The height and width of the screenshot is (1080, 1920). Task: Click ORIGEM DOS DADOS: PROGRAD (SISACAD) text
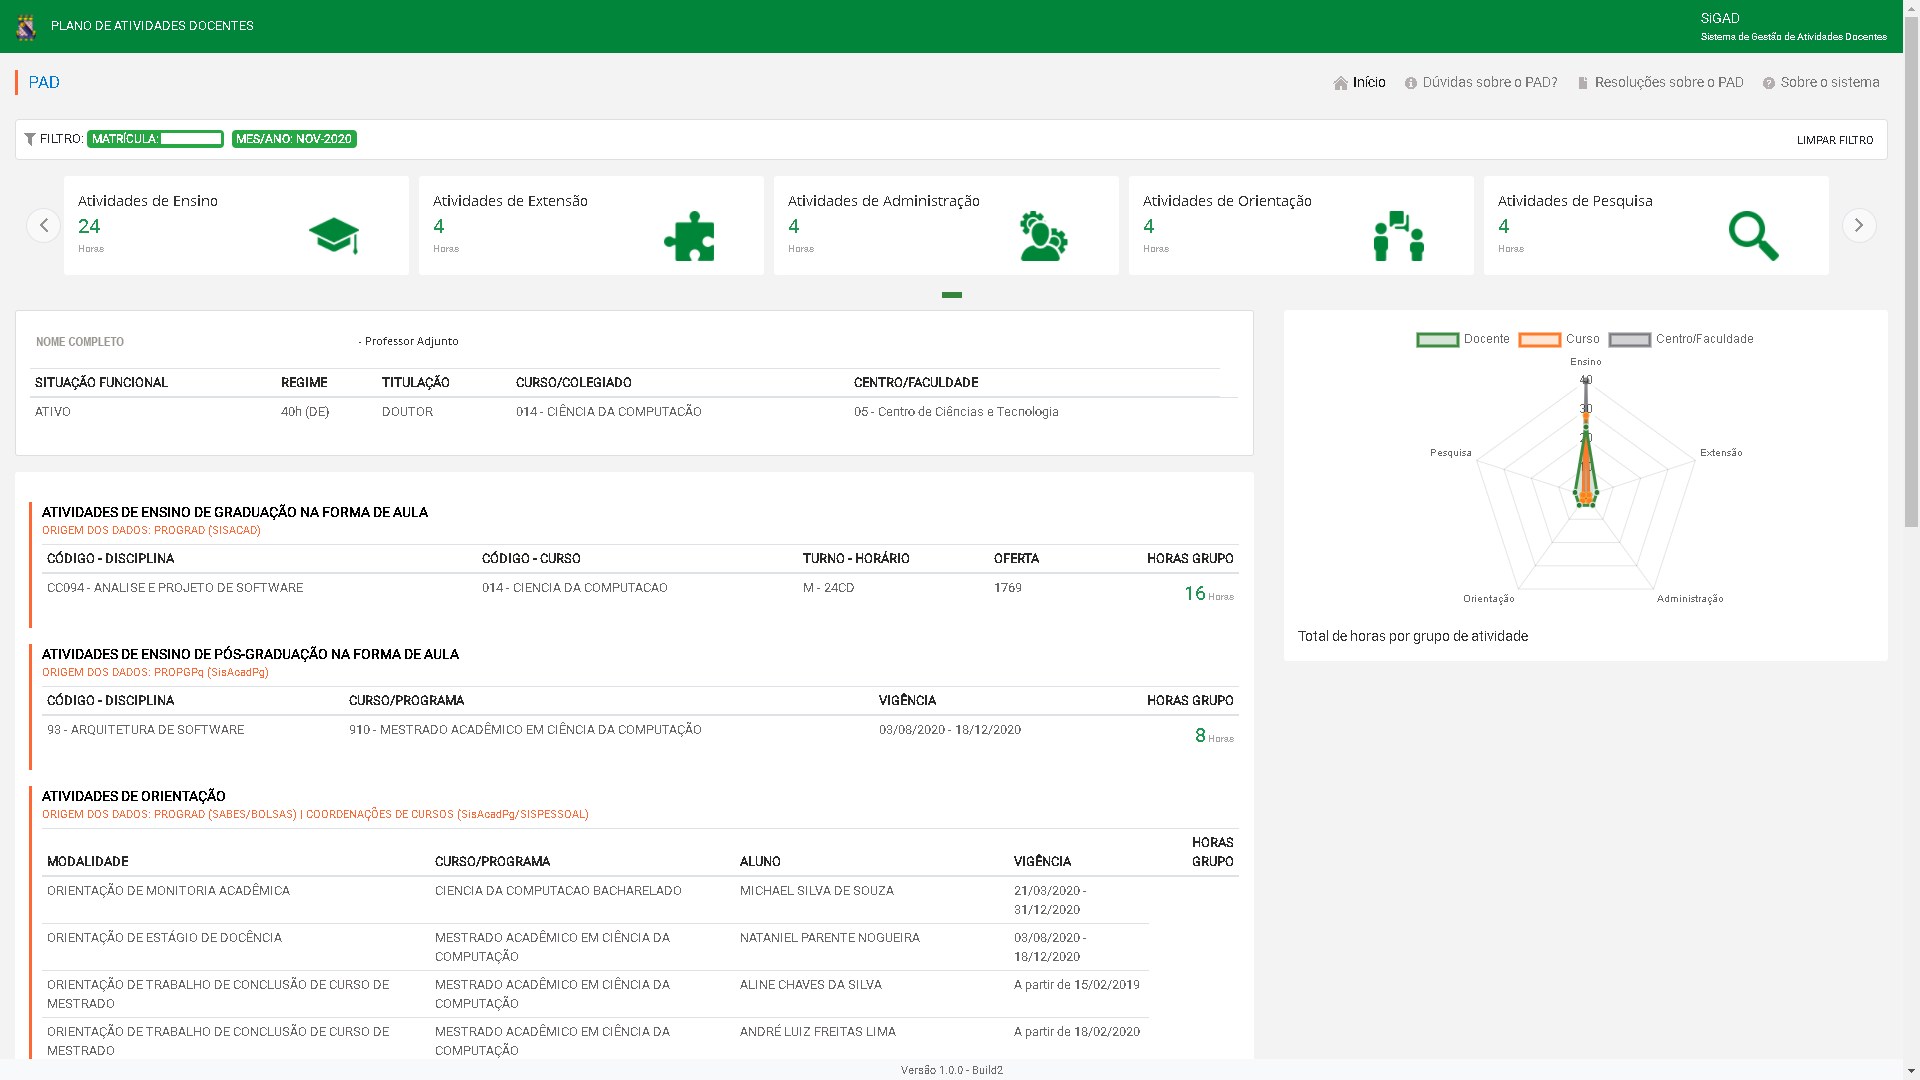coord(151,531)
